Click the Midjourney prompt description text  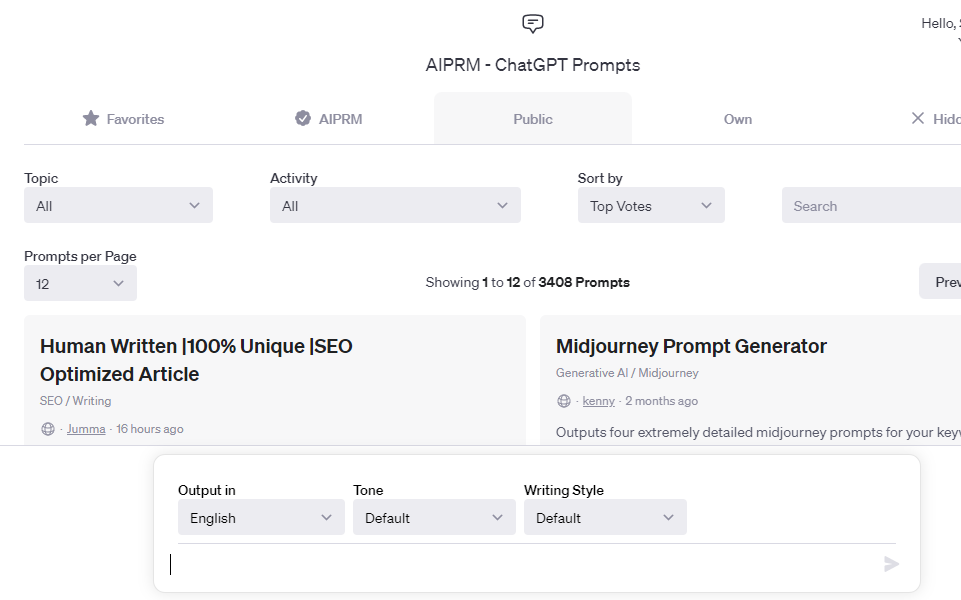[x=758, y=433]
